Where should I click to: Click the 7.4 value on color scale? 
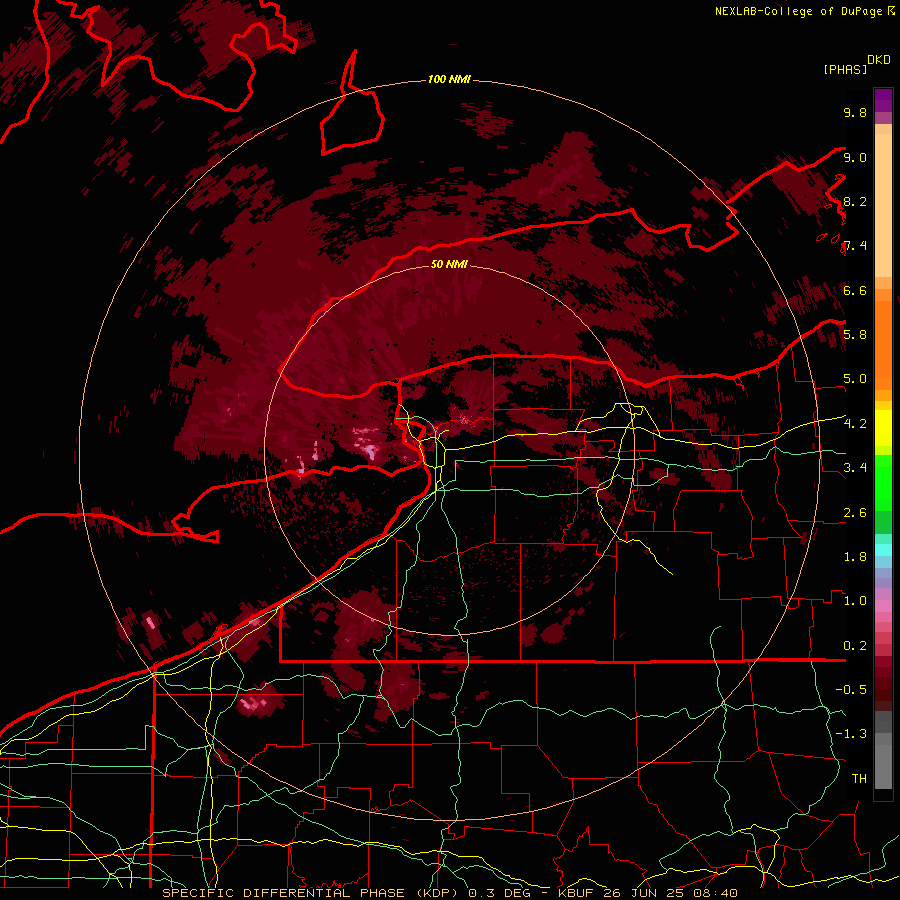[855, 246]
